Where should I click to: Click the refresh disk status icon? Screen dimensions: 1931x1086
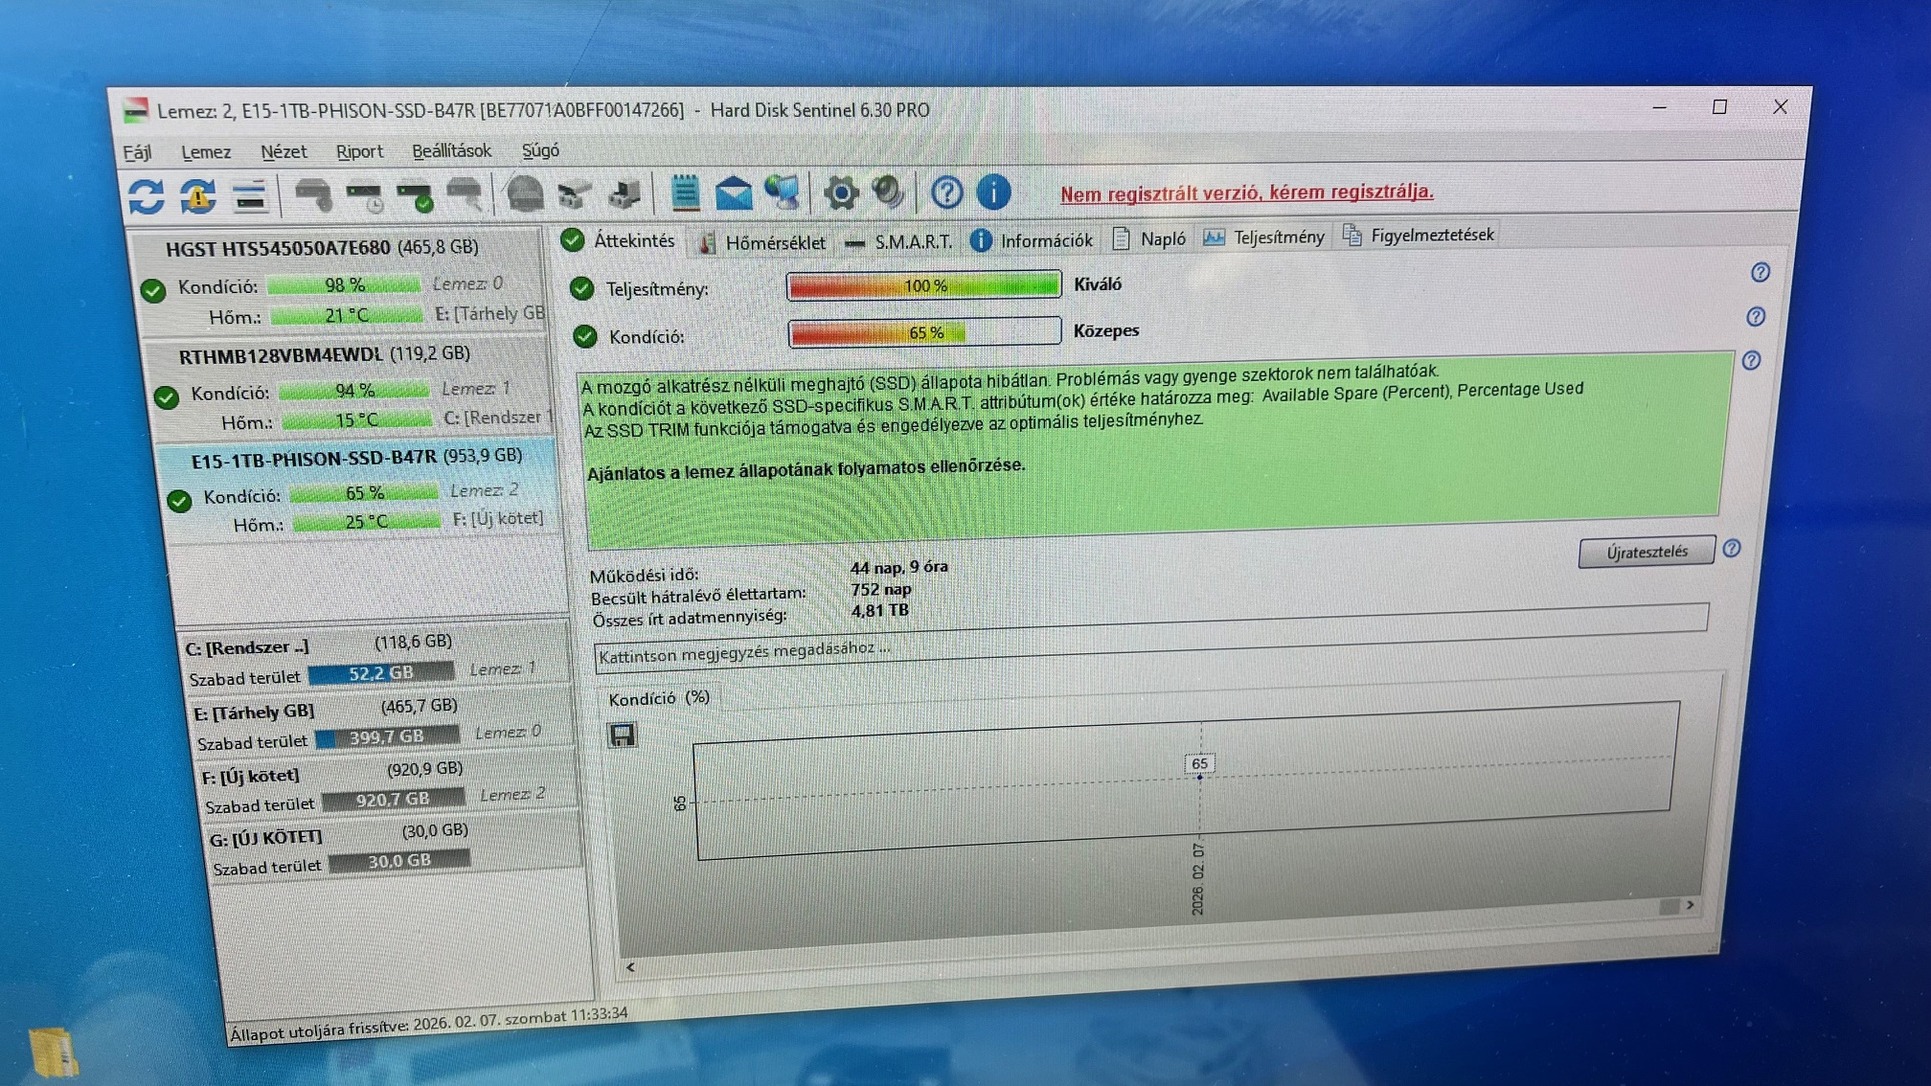point(147,196)
